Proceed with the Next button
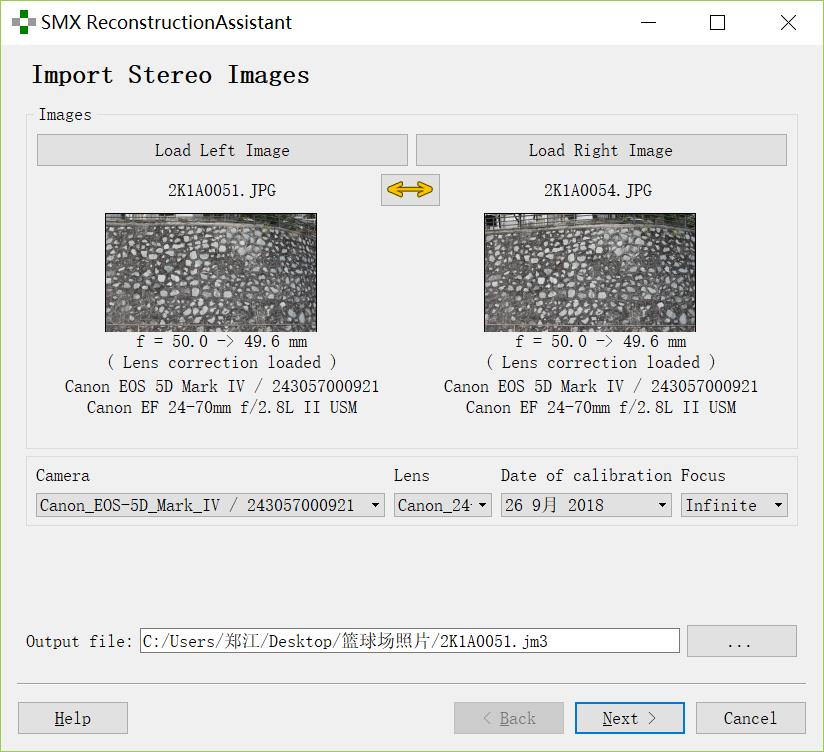 629,718
